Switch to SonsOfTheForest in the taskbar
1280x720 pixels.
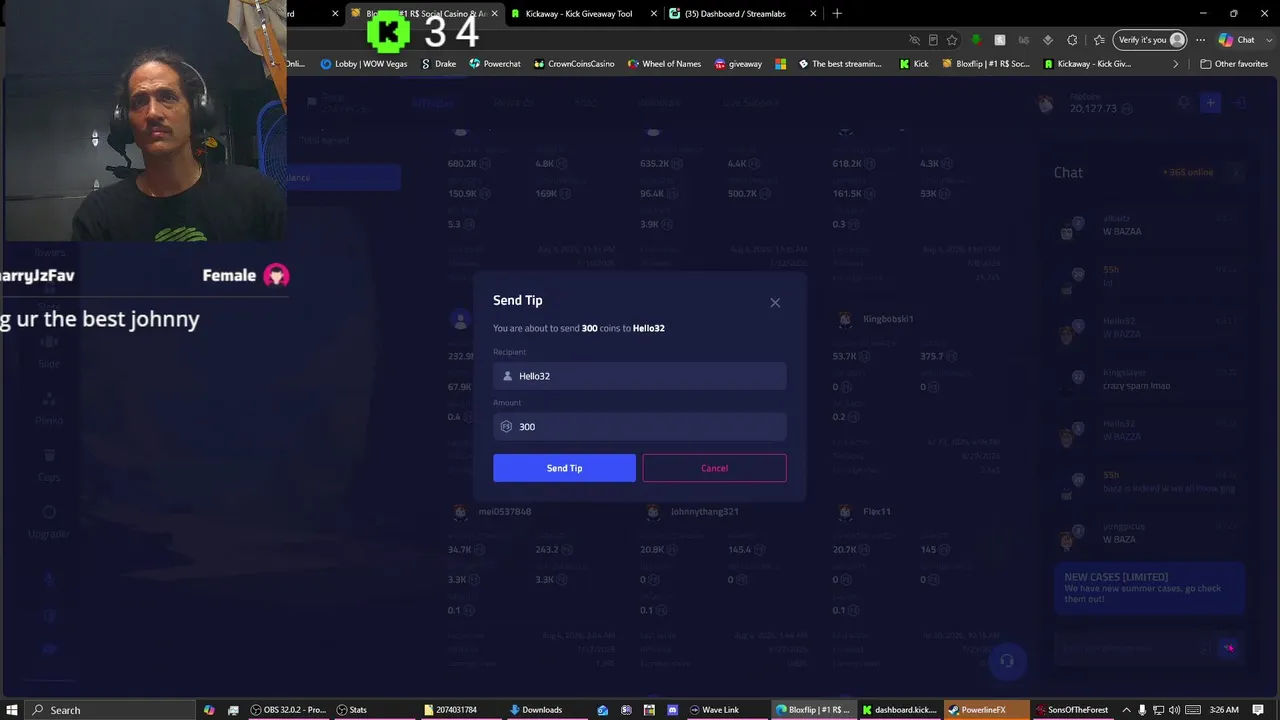click(1074, 710)
